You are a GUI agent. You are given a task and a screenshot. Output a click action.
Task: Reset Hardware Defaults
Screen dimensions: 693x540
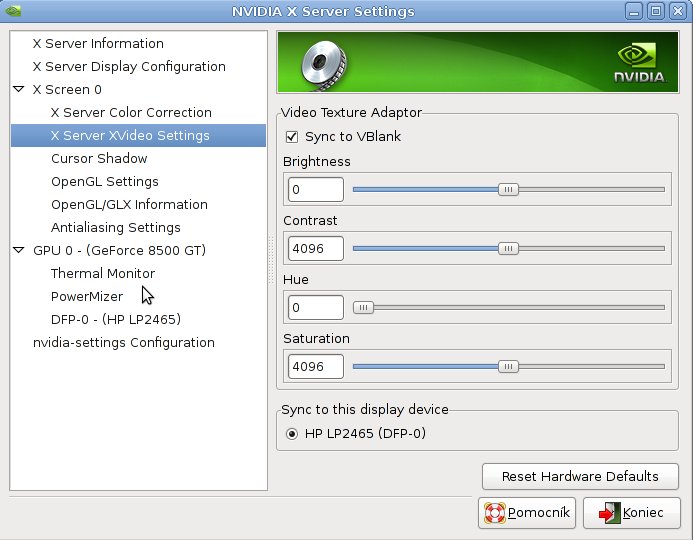[x=580, y=476]
